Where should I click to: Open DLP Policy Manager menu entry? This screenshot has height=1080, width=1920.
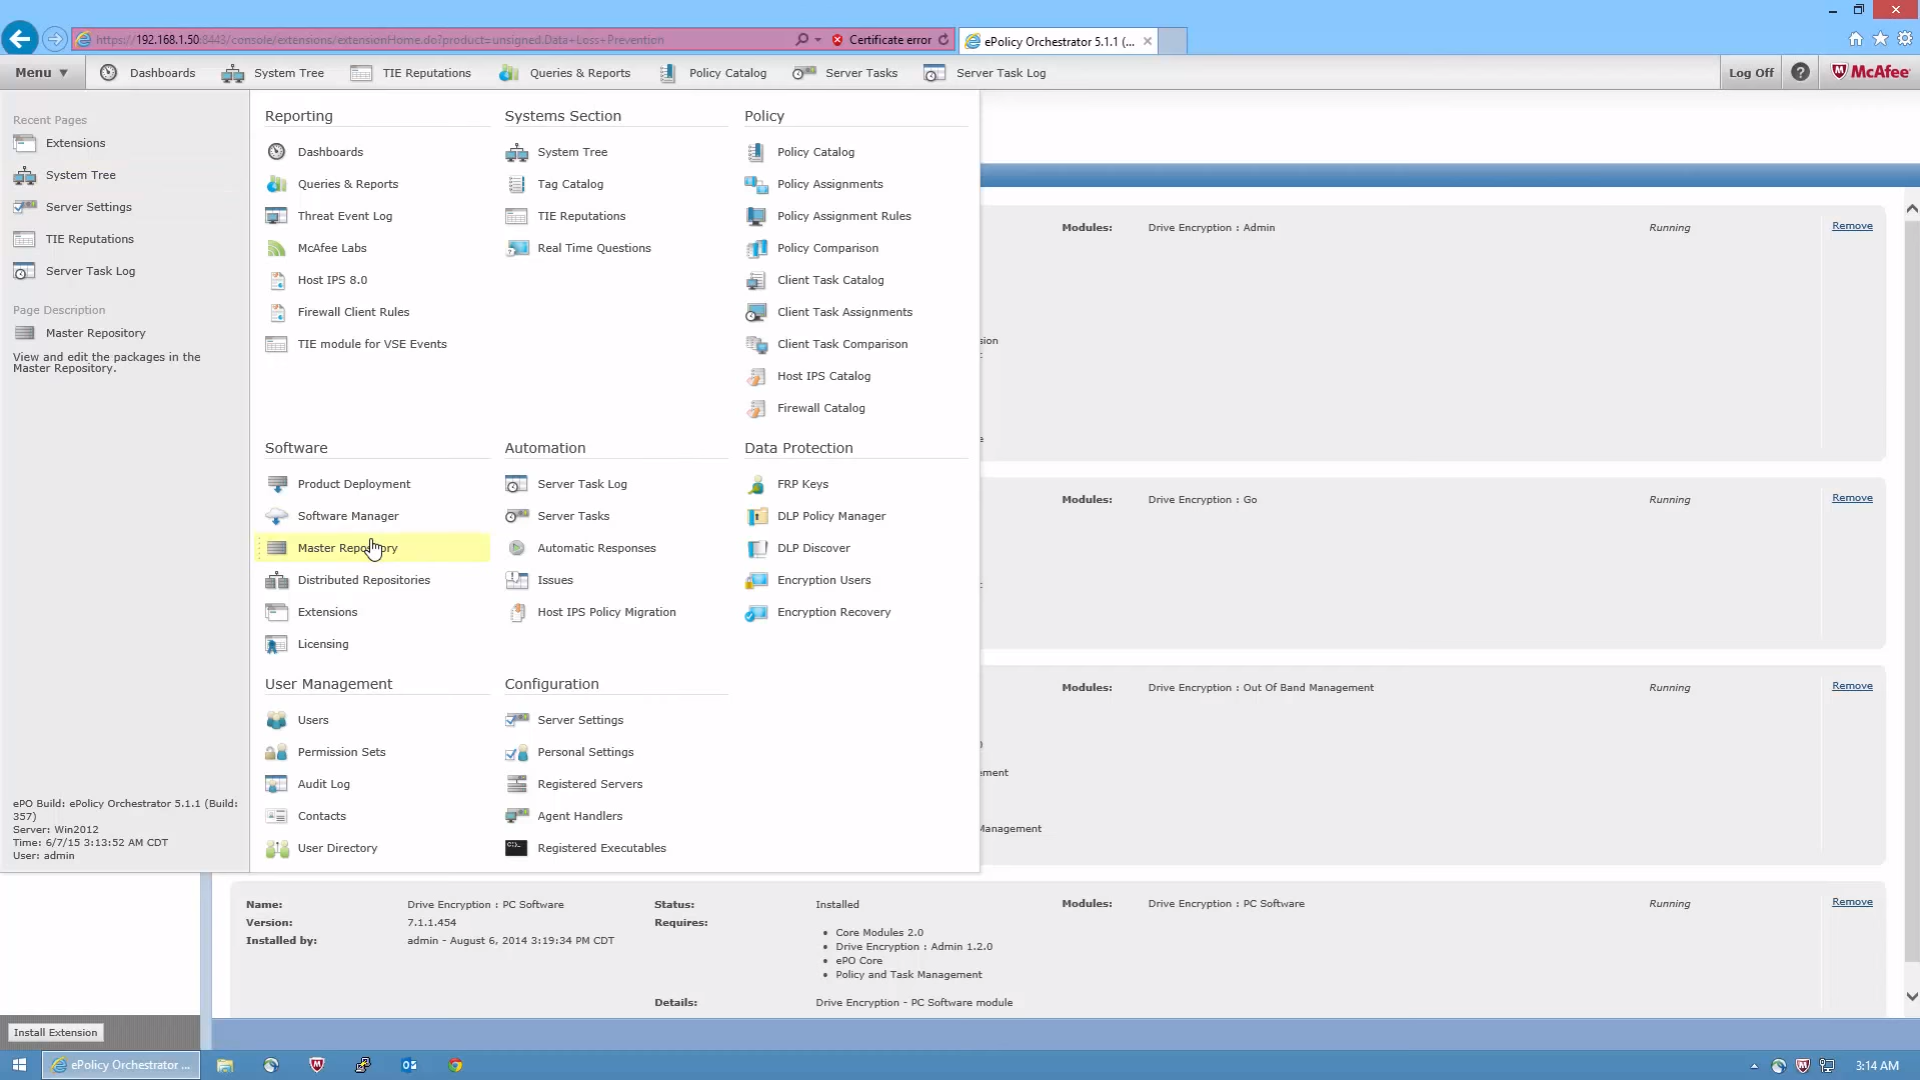(x=831, y=516)
